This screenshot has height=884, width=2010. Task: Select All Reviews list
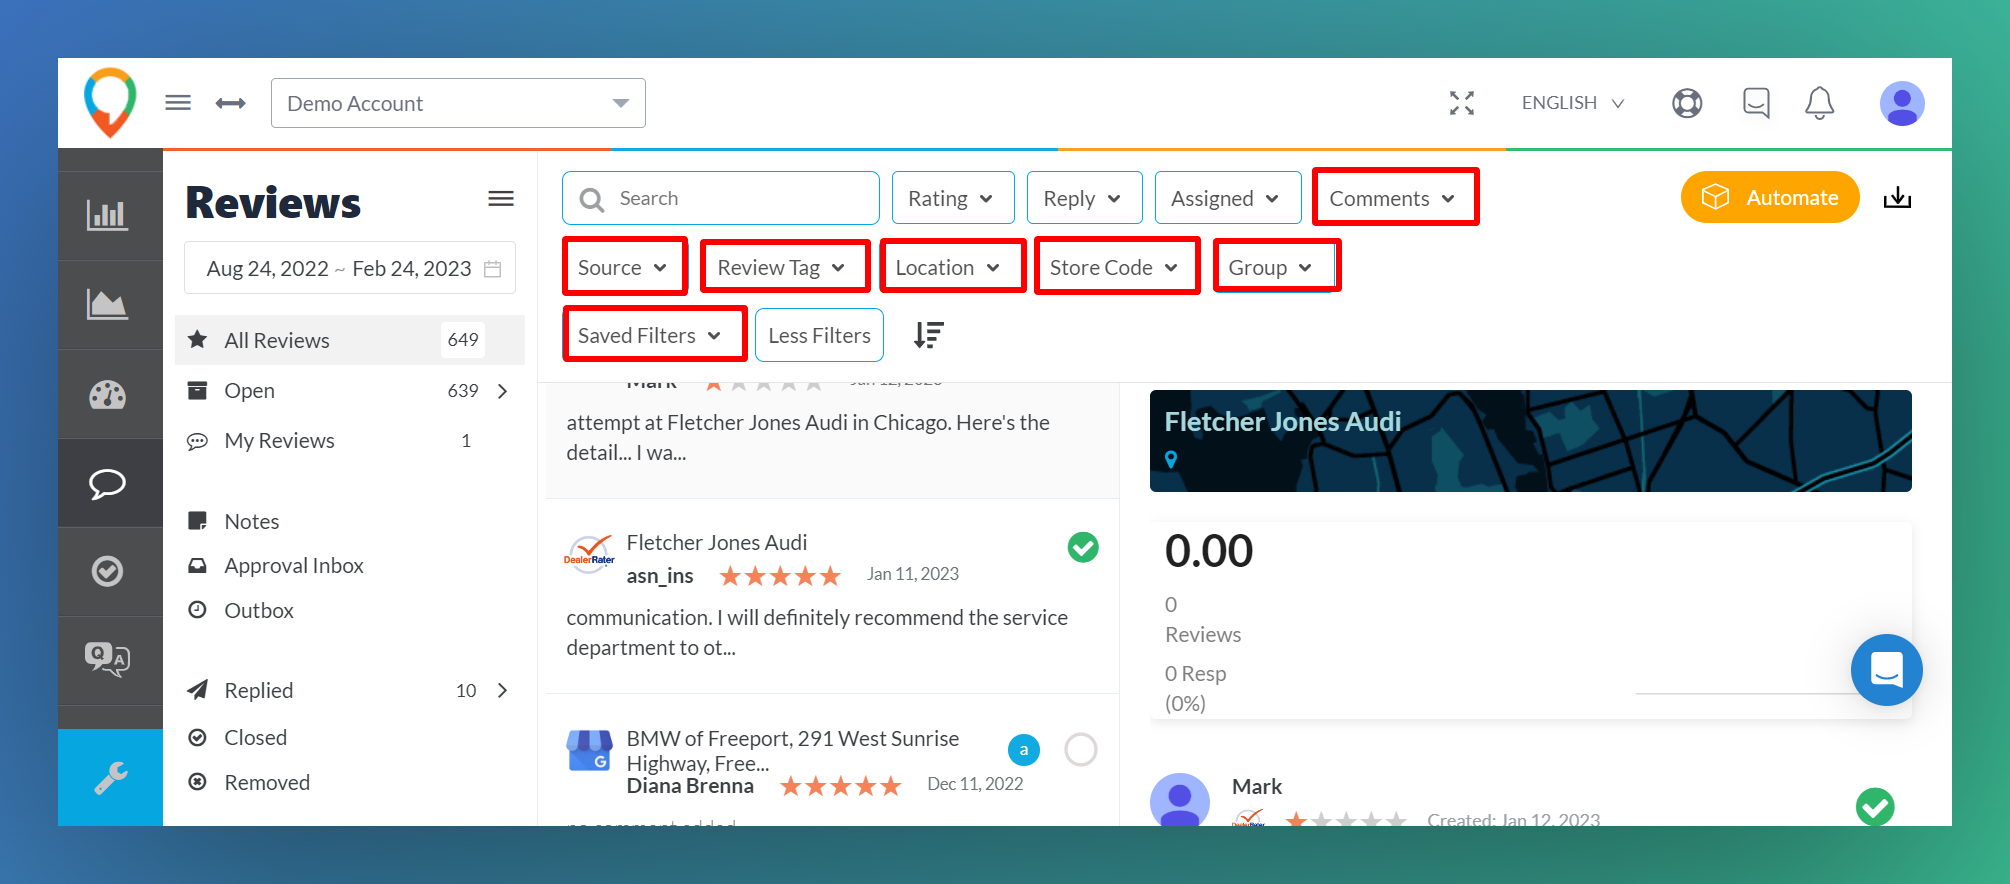(350, 340)
